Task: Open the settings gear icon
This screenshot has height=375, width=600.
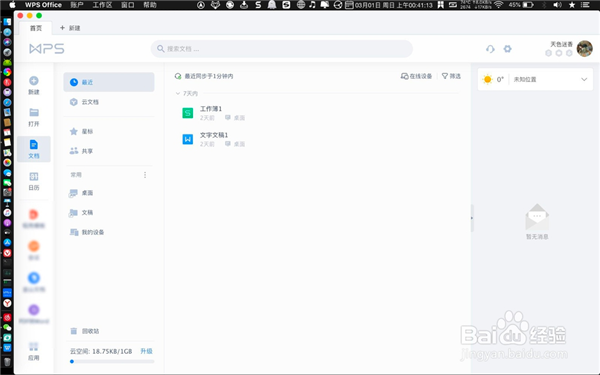Action: pos(507,49)
